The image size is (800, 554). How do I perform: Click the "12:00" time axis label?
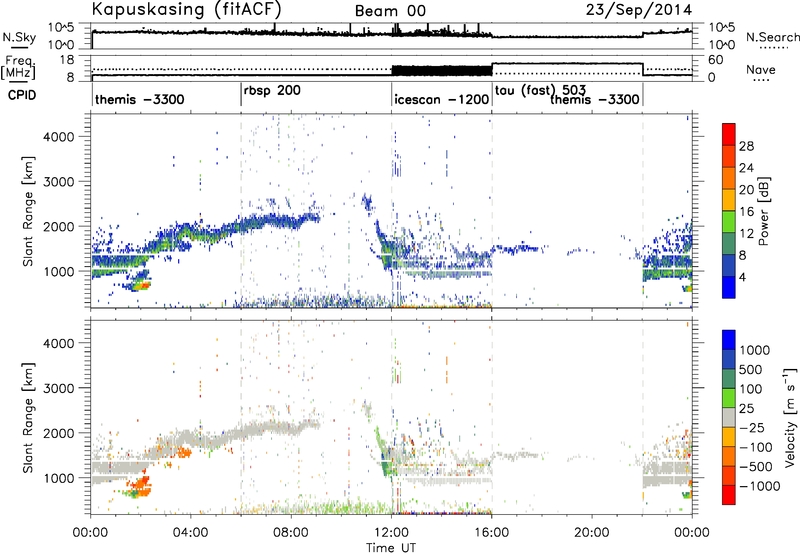391,533
